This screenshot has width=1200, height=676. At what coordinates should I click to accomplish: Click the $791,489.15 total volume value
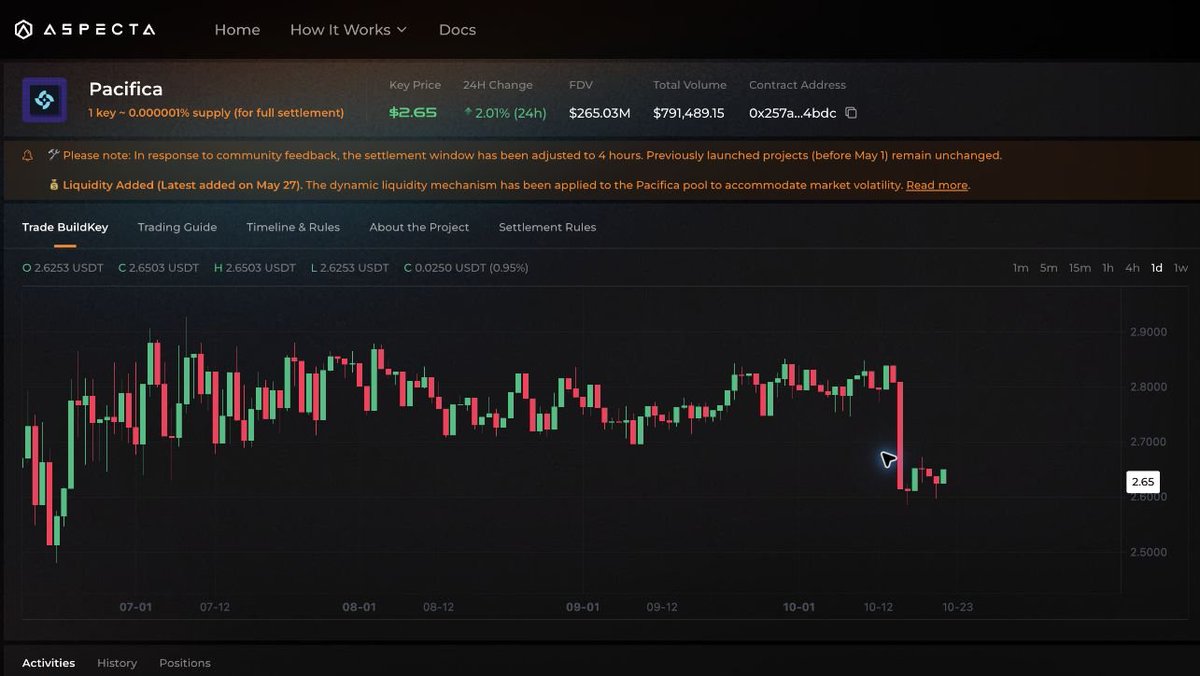[x=689, y=113]
